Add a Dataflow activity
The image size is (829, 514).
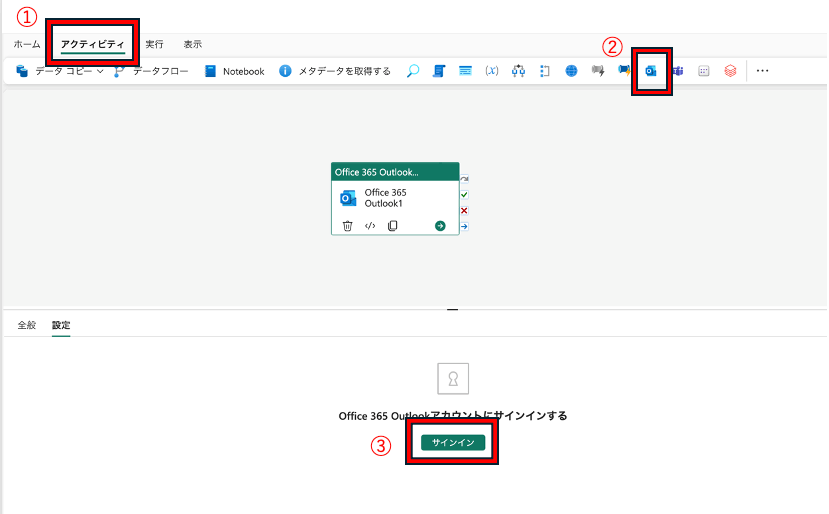pyautogui.click(x=151, y=71)
